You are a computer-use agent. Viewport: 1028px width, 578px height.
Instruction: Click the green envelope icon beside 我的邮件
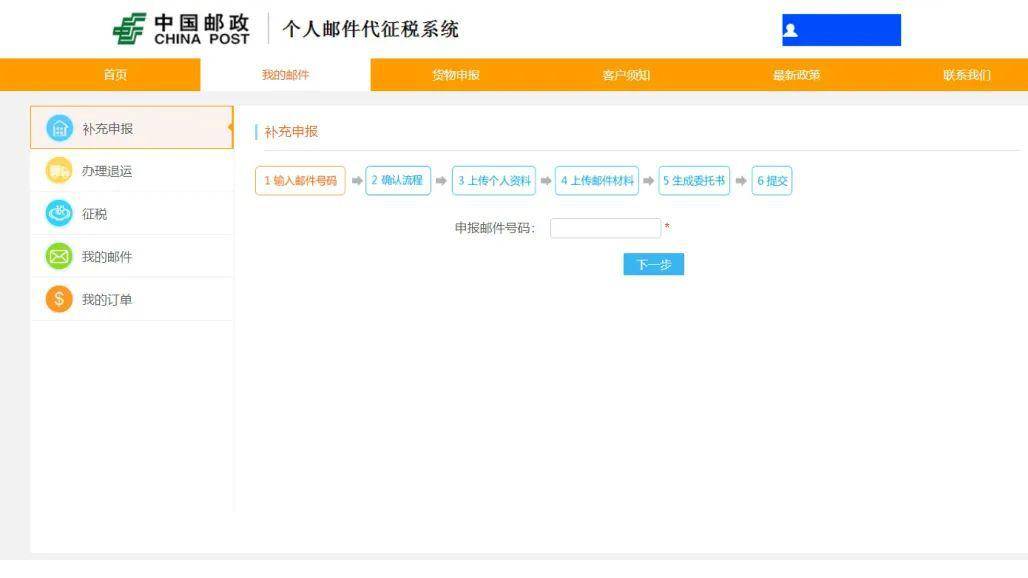pos(59,256)
